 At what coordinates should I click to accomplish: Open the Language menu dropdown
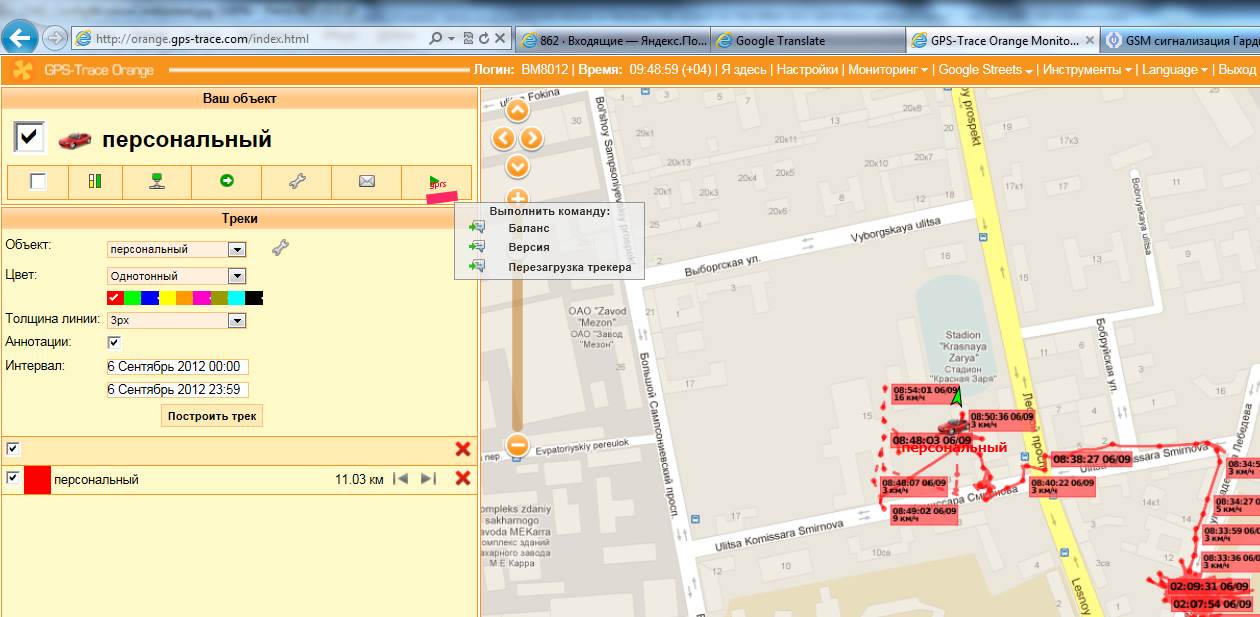click(1175, 70)
